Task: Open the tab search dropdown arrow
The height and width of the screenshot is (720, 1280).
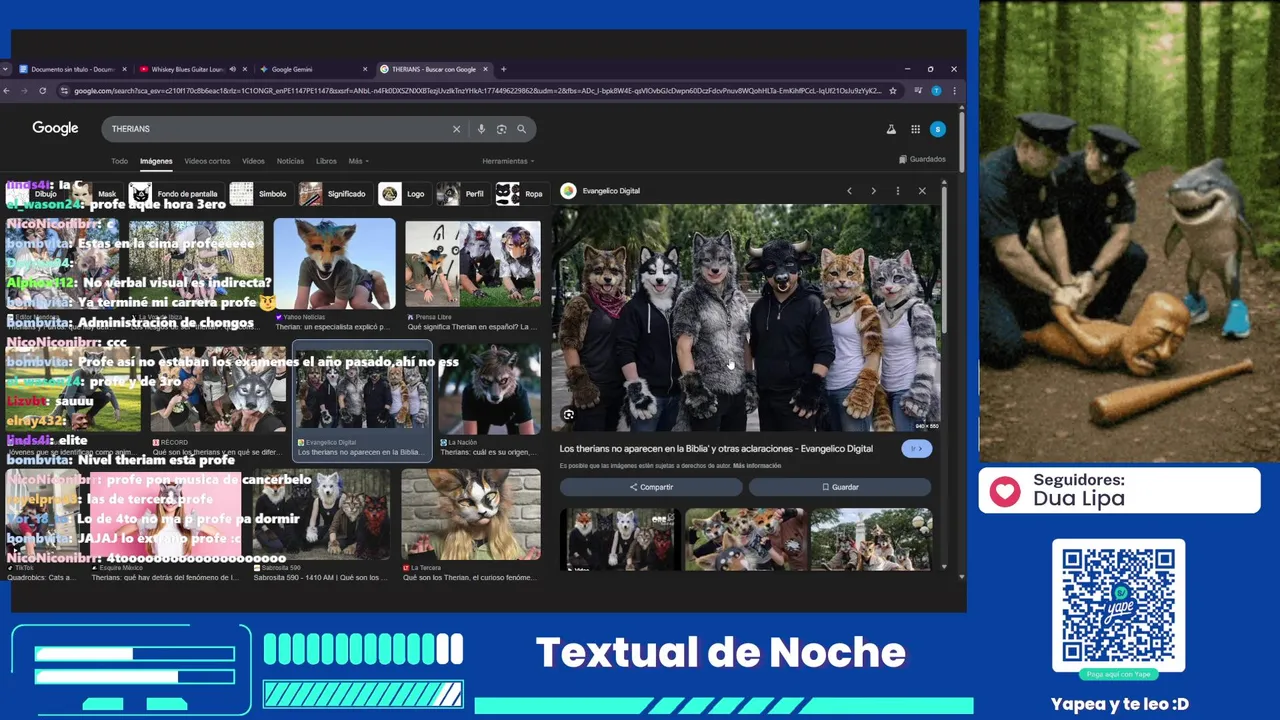Action: (6, 69)
